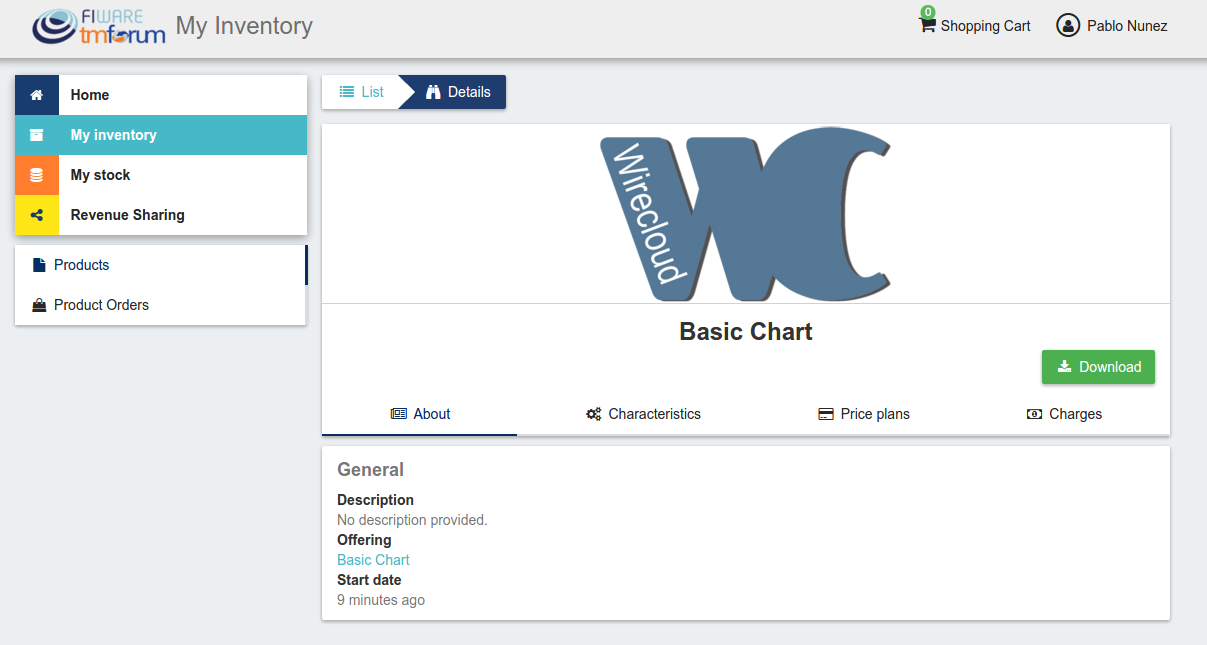This screenshot has height=645, width=1207.
Task: Click the Wirecloud product image
Action: 745,214
